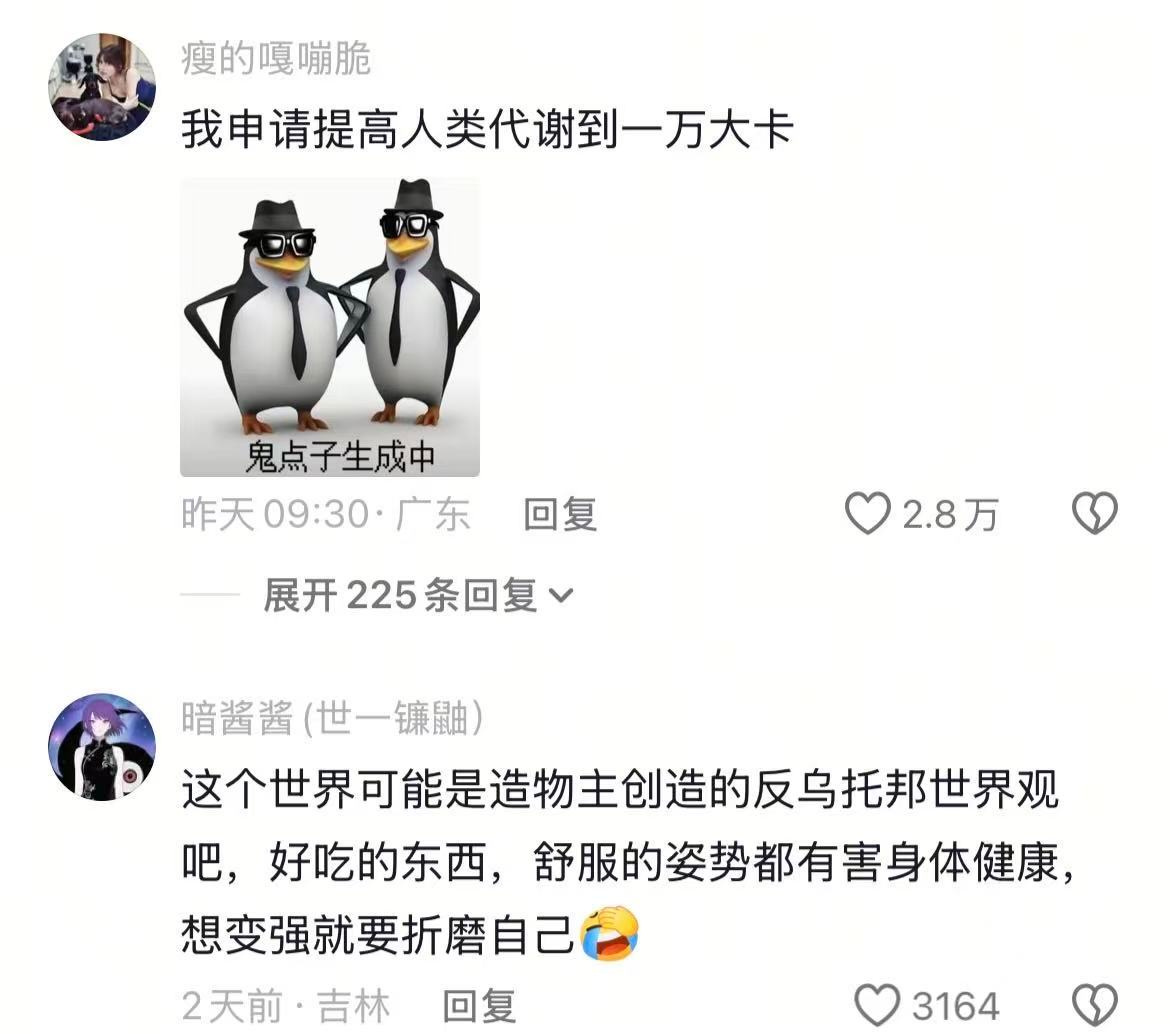Expand the 225 replies chevron

click(561, 595)
